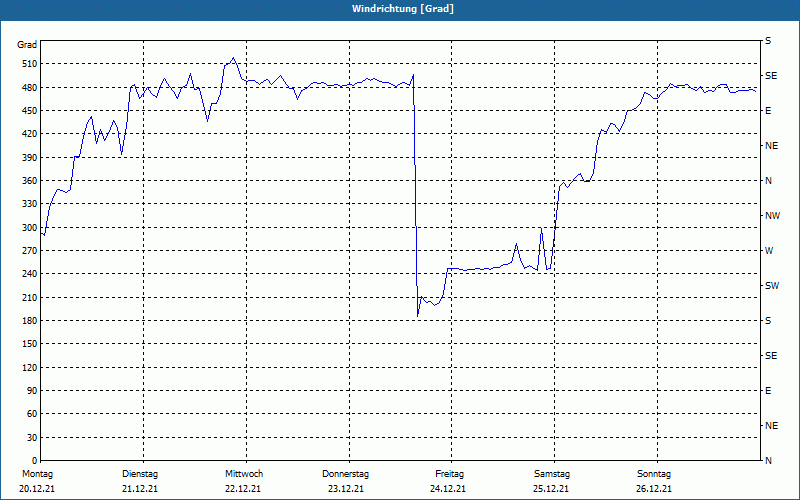Viewport: 800px width, 500px height.
Task: Select the date 23.12.21
Action: pyautogui.click(x=346, y=489)
